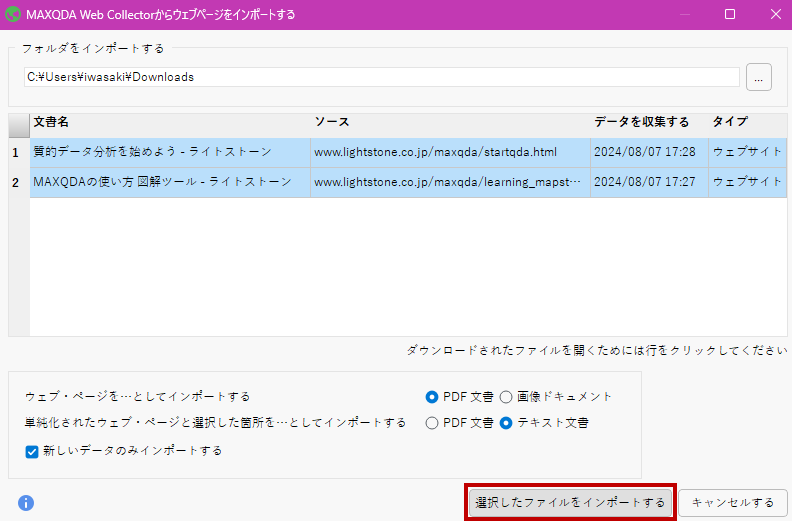The width and height of the screenshot is (792, 521).
Task: Click キャンセルする button
Action: (733, 503)
